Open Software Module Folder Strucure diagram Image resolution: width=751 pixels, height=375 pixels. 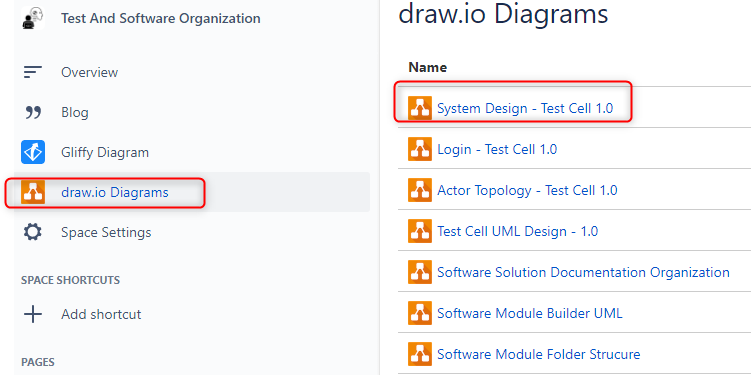point(539,354)
